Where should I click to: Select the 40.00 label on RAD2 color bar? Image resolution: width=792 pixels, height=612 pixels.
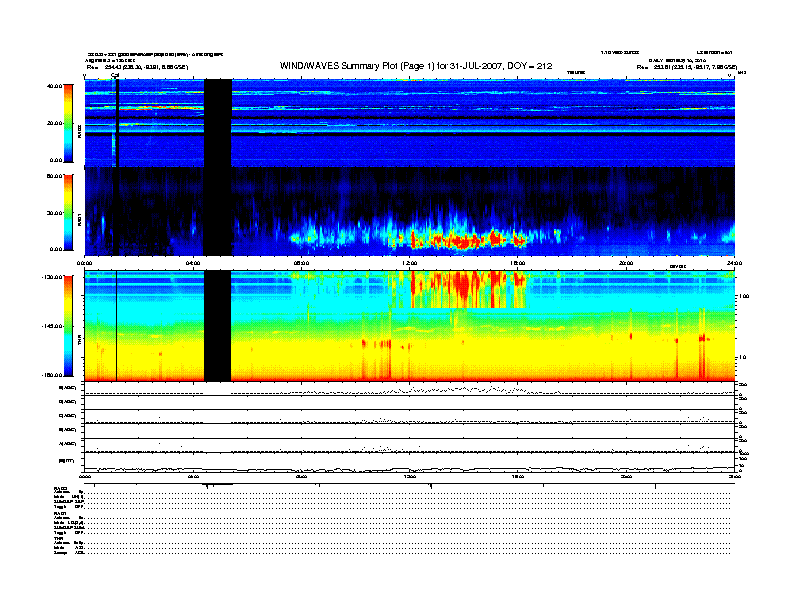click(54, 86)
